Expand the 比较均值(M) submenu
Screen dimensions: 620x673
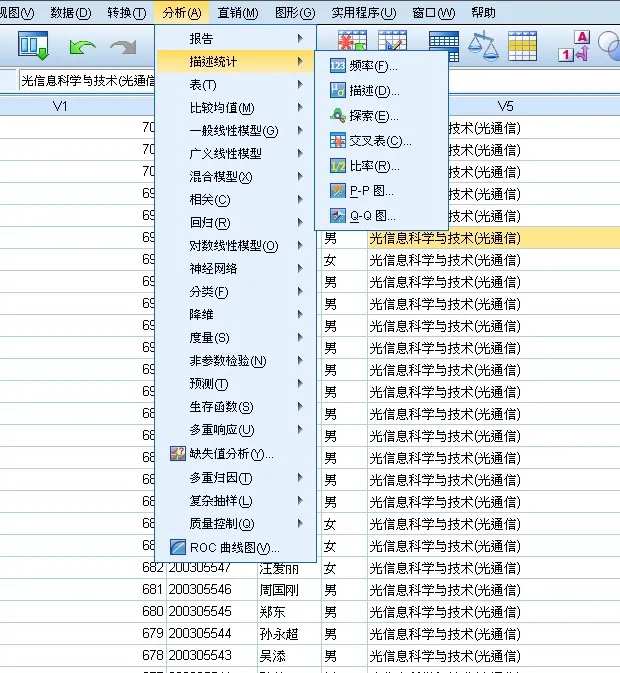(x=236, y=108)
